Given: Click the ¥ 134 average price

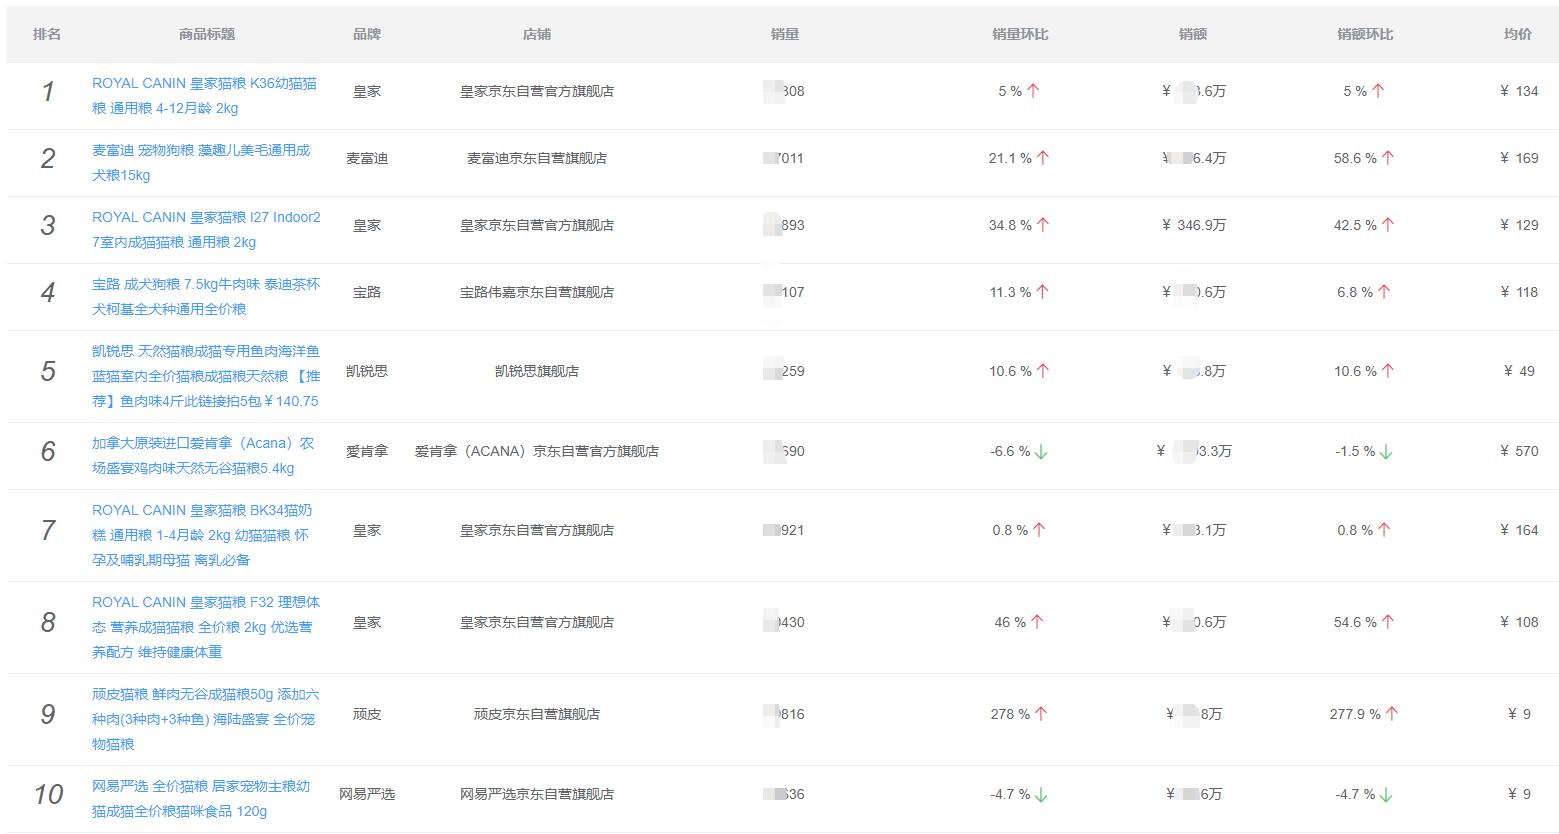Looking at the screenshot, I should (1519, 91).
